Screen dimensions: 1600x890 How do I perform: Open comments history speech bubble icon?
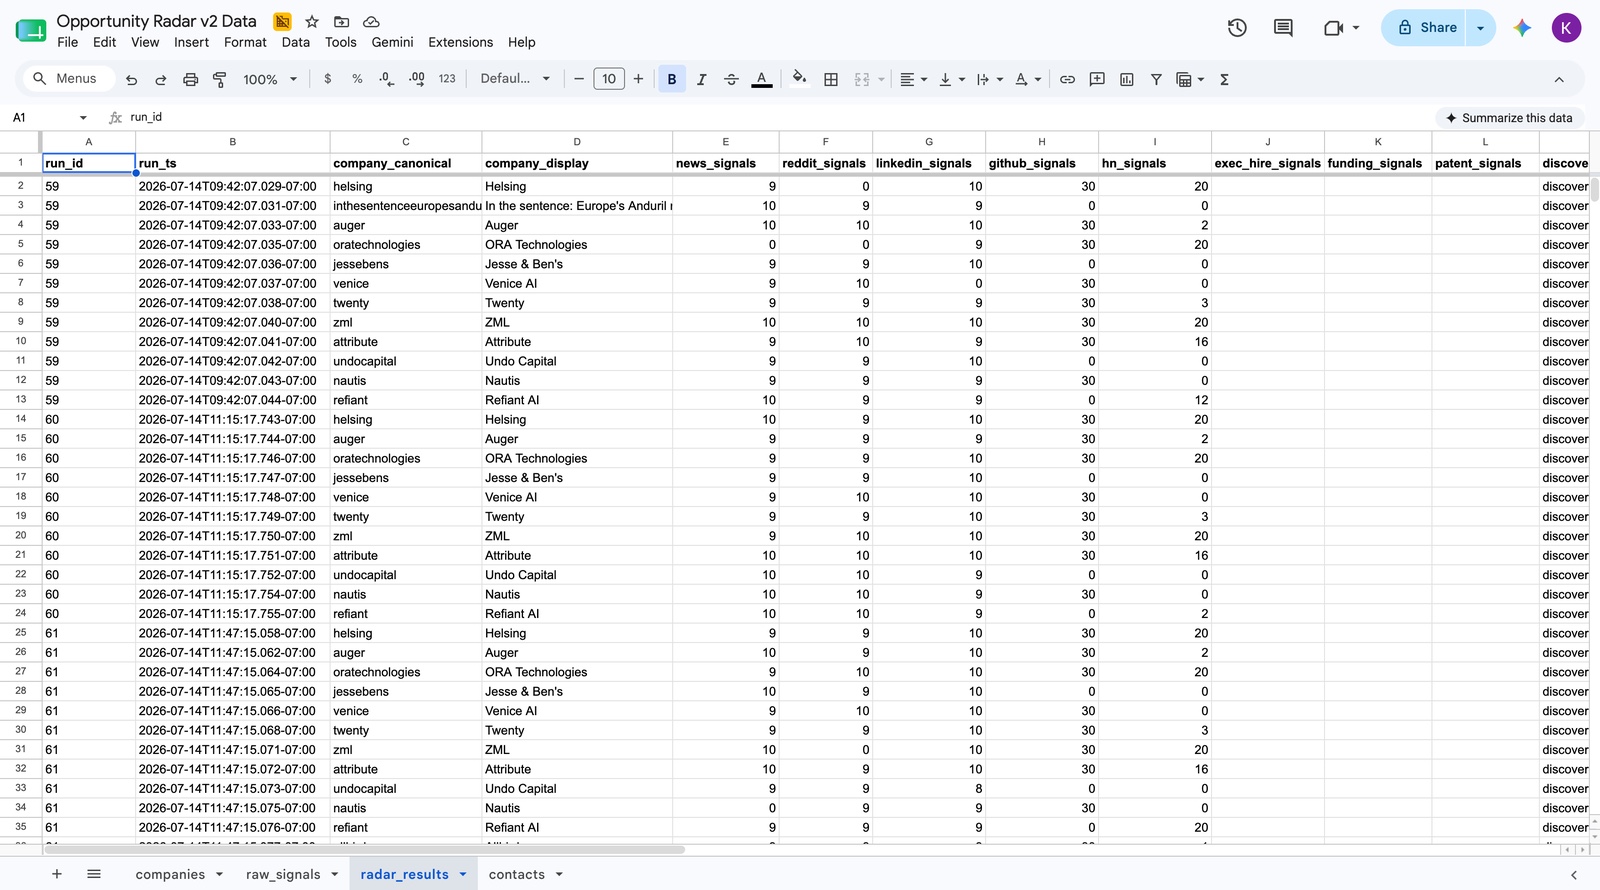click(x=1283, y=28)
